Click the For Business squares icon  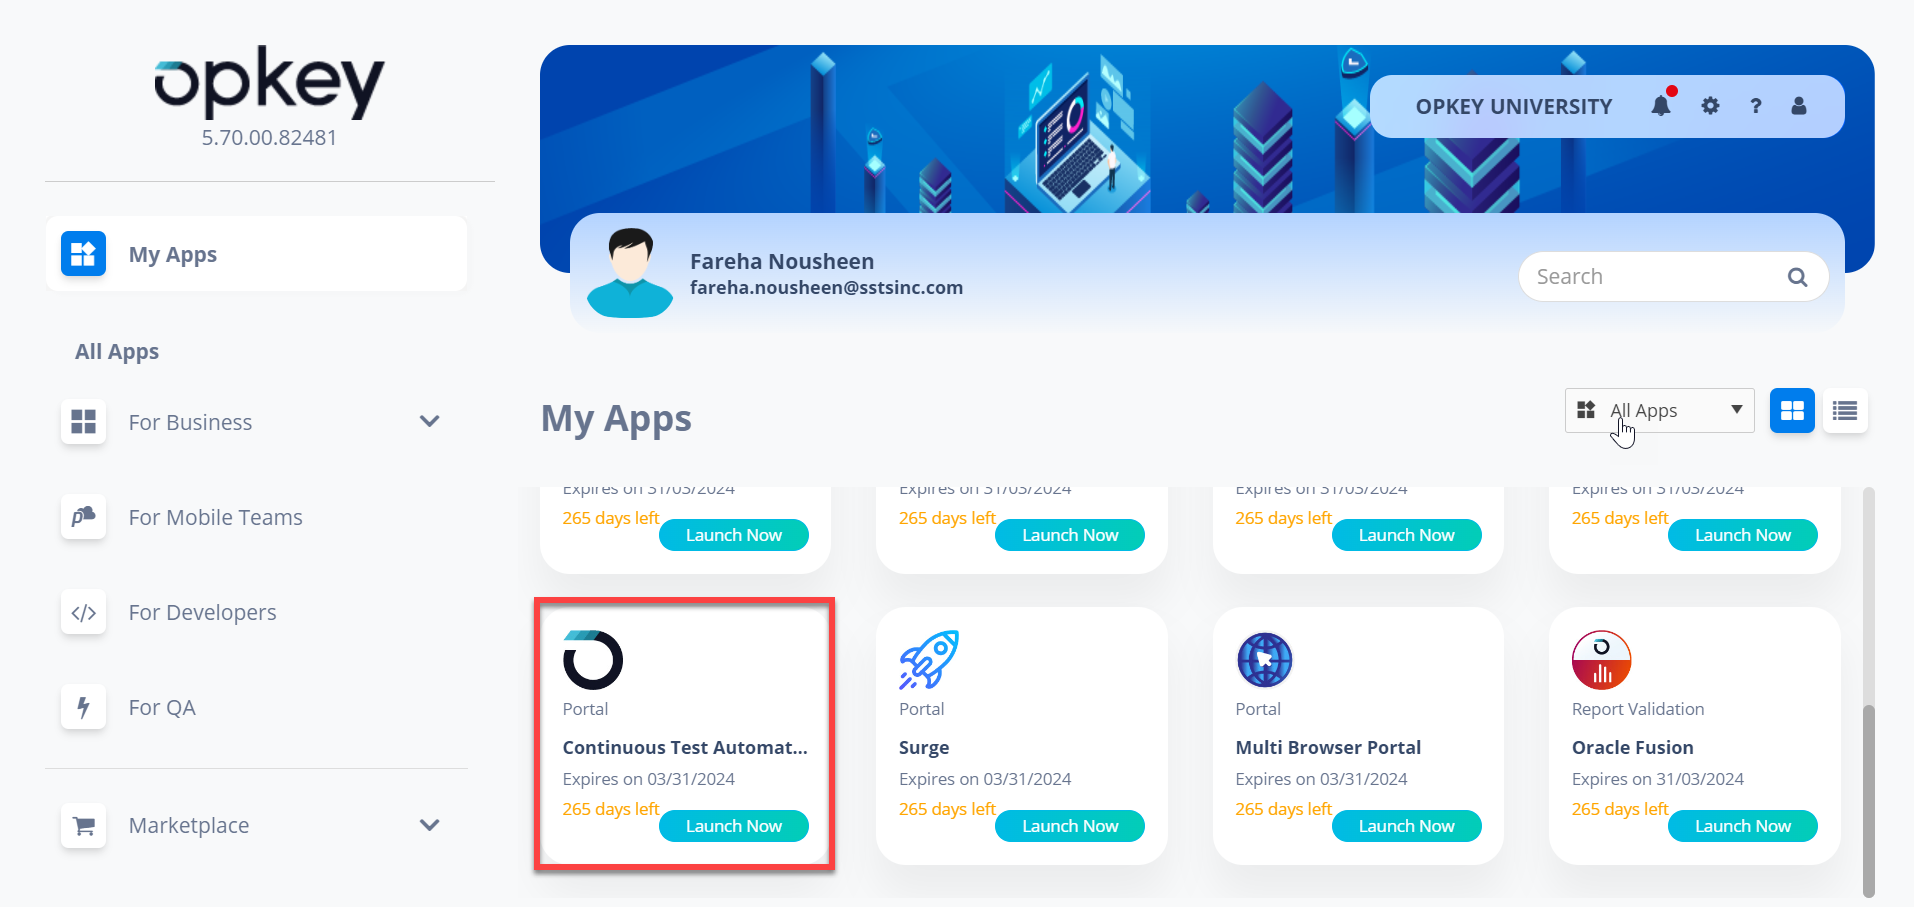83,421
